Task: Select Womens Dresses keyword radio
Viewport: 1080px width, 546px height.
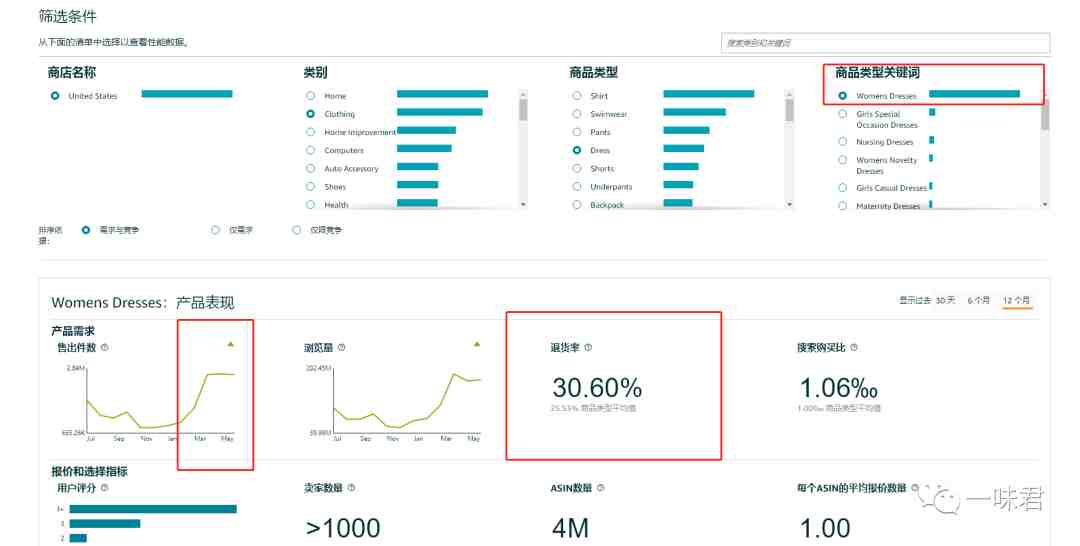Action: point(842,96)
